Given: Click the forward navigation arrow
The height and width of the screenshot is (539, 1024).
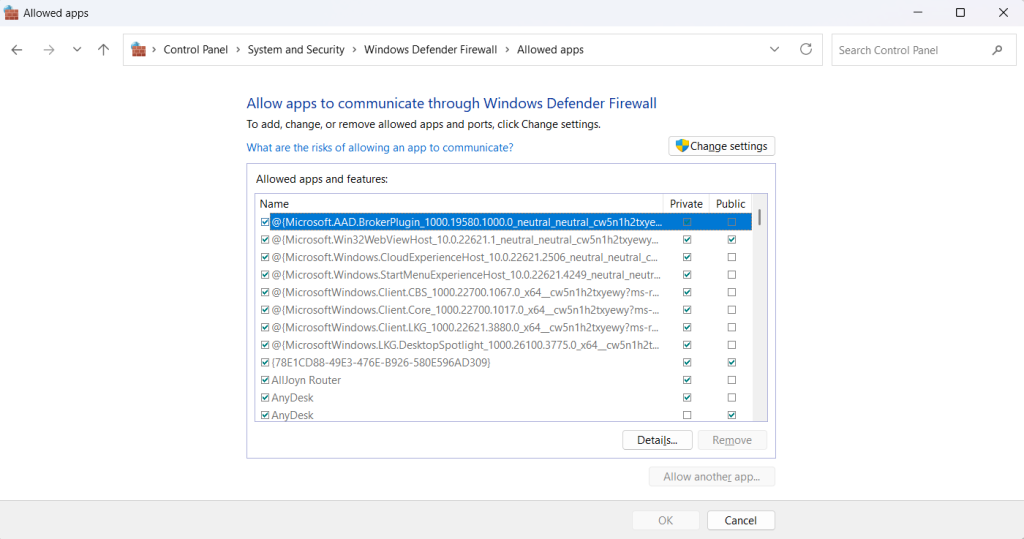Looking at the screenshot, I should (x=48, y=50).
